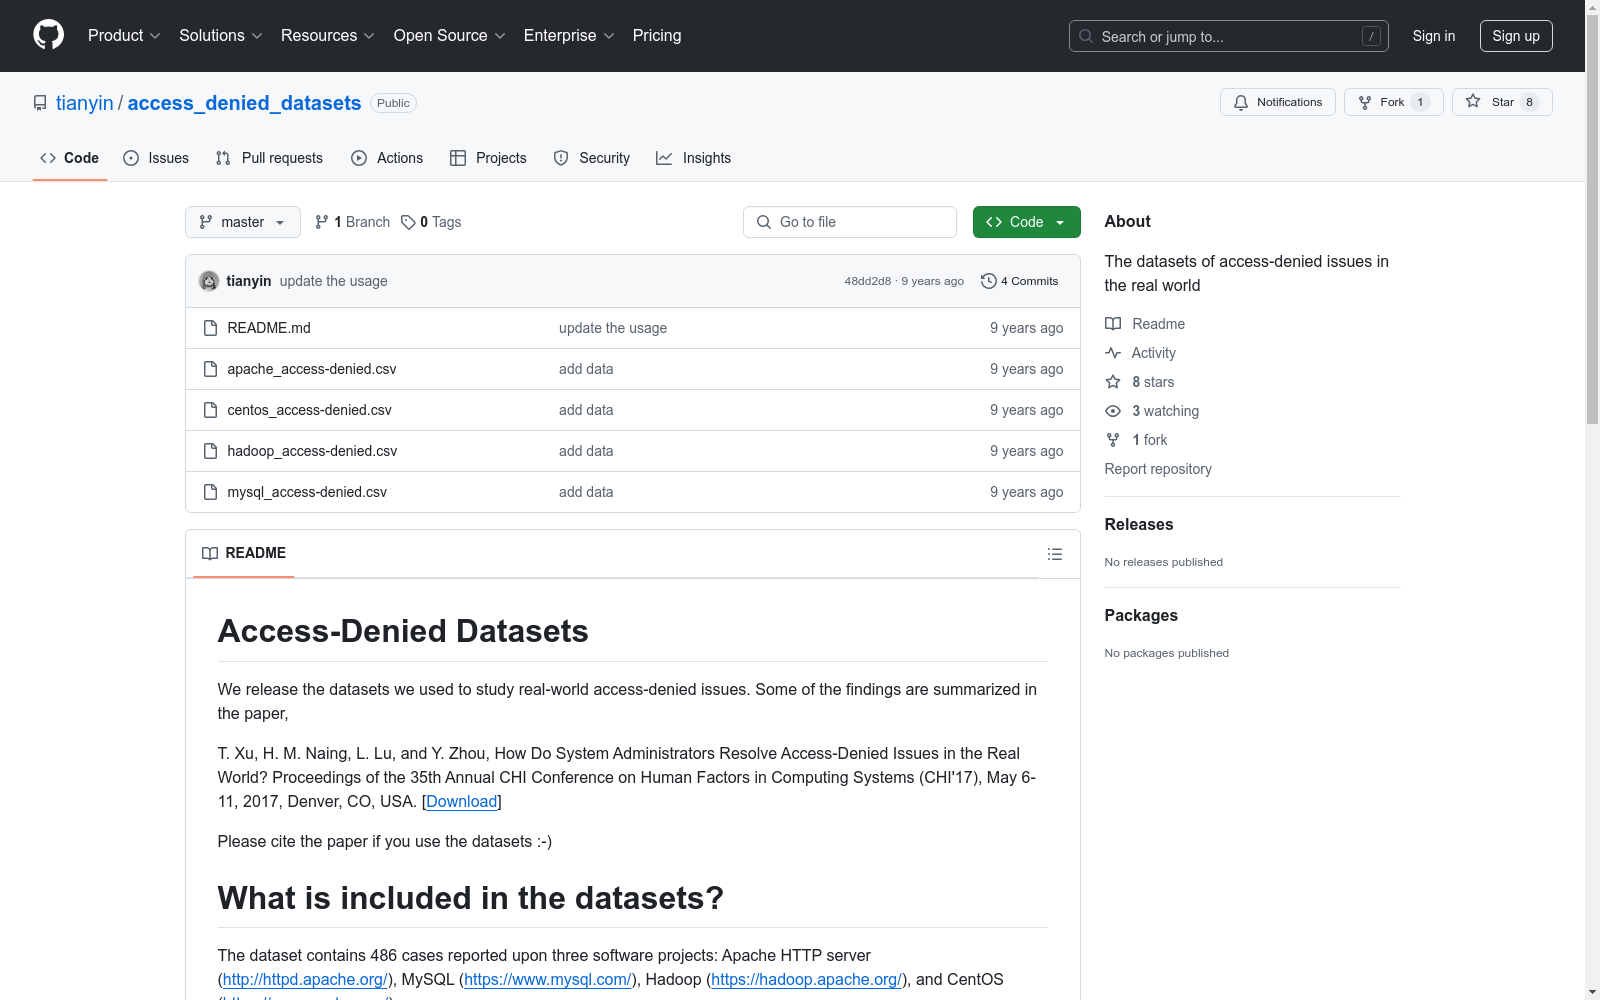The width and height of the screenshot is (1600, 1000).
Task: Expand the Product menu
Action: coord(124,36)
